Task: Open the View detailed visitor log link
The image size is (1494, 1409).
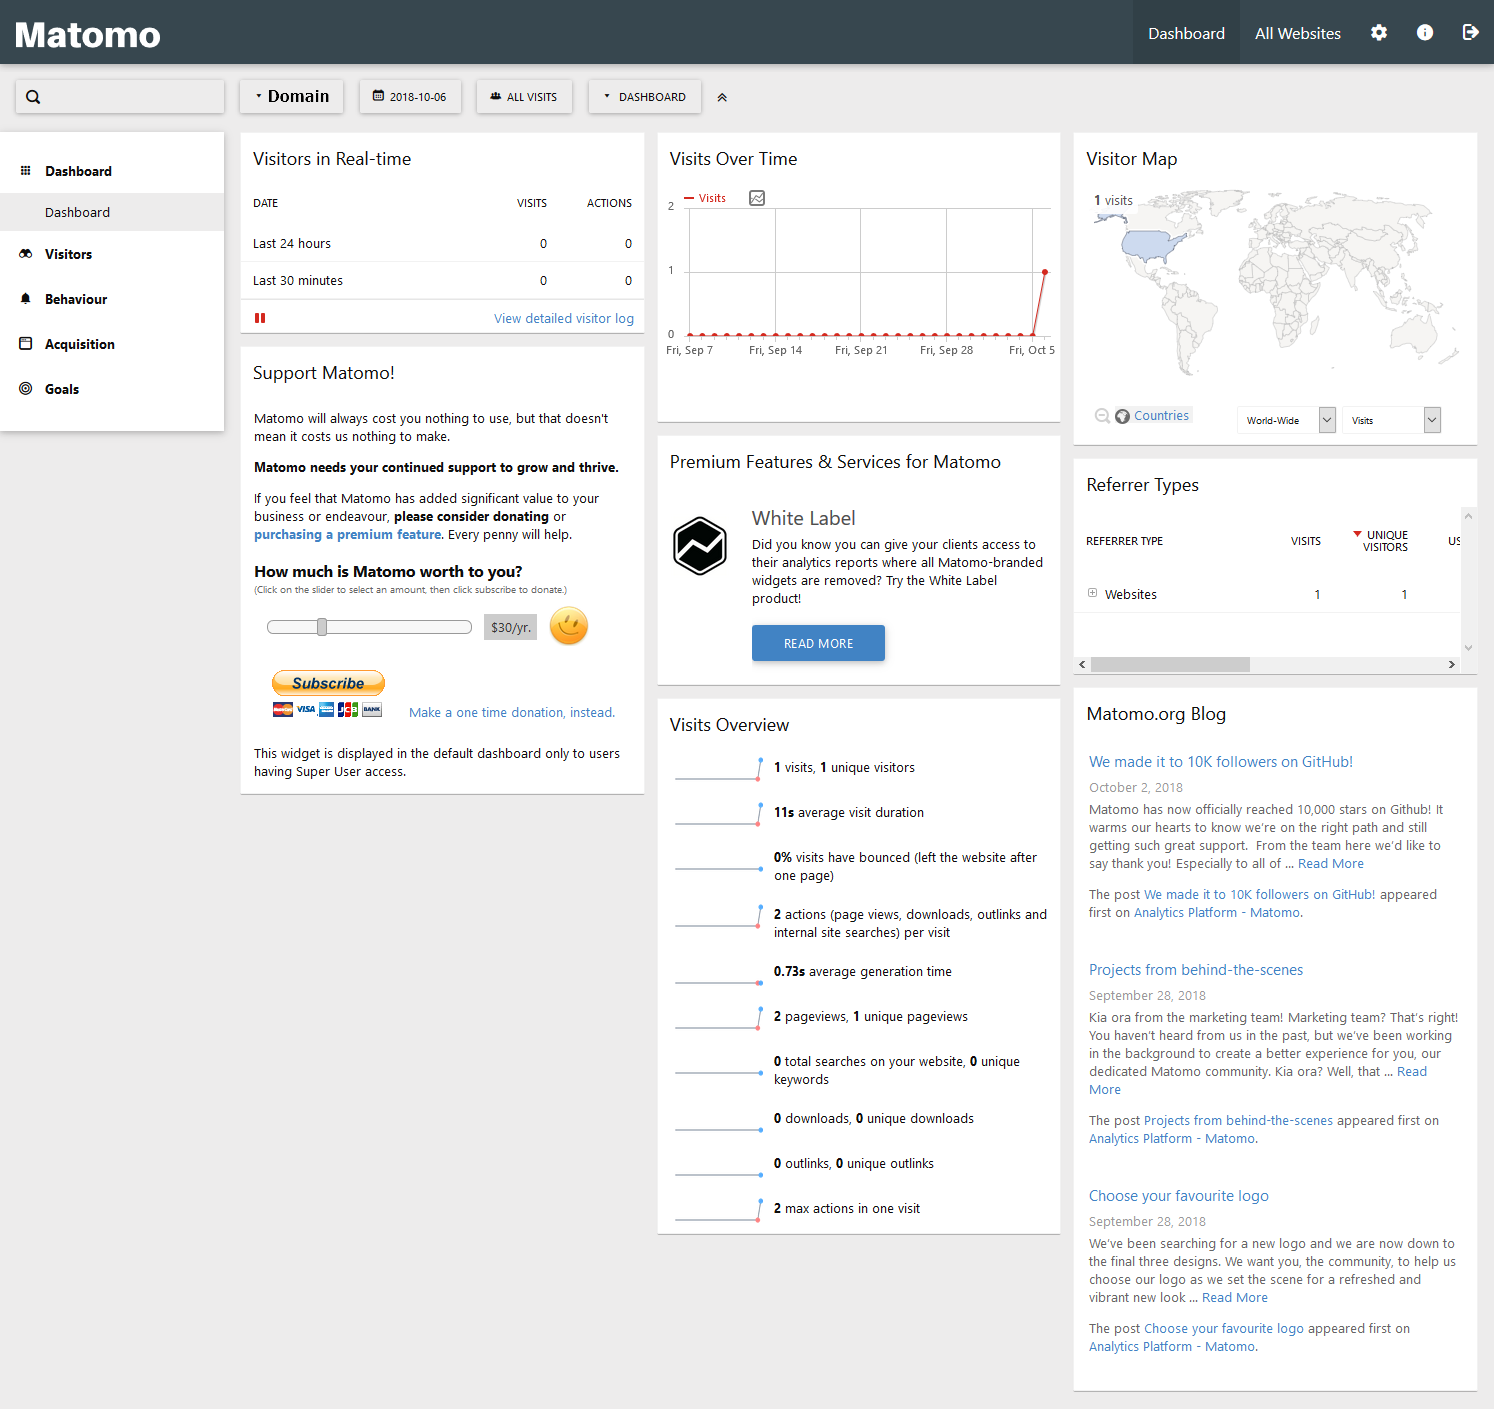Action: 563,318
